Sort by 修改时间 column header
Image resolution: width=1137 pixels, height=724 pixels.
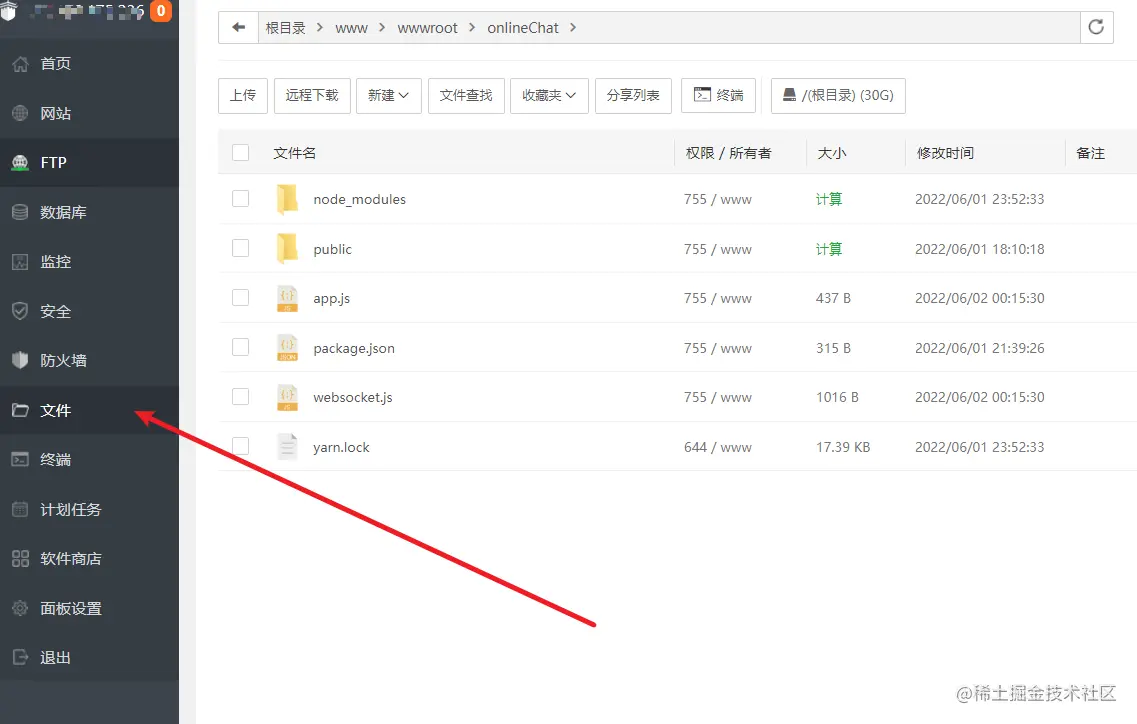(945, 153)
